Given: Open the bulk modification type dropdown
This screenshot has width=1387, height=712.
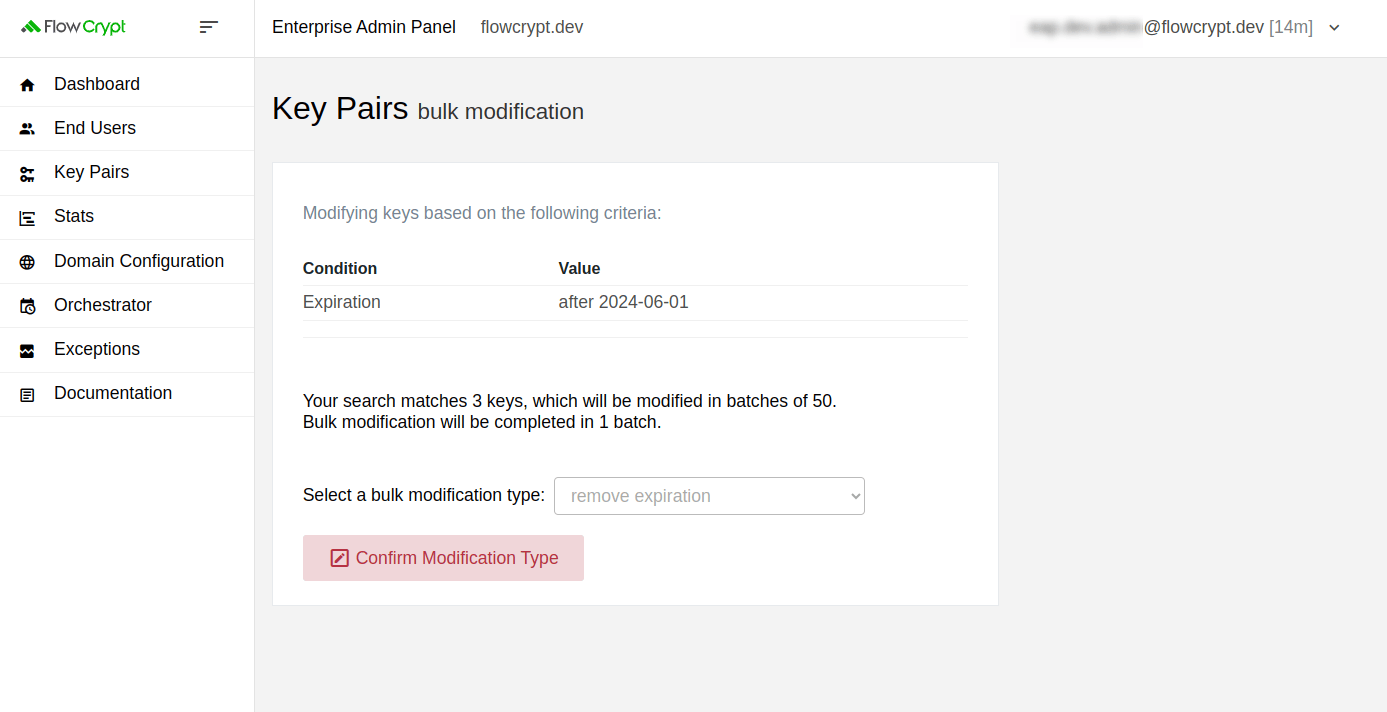Looking at the screenshot, I should point(709,496).
